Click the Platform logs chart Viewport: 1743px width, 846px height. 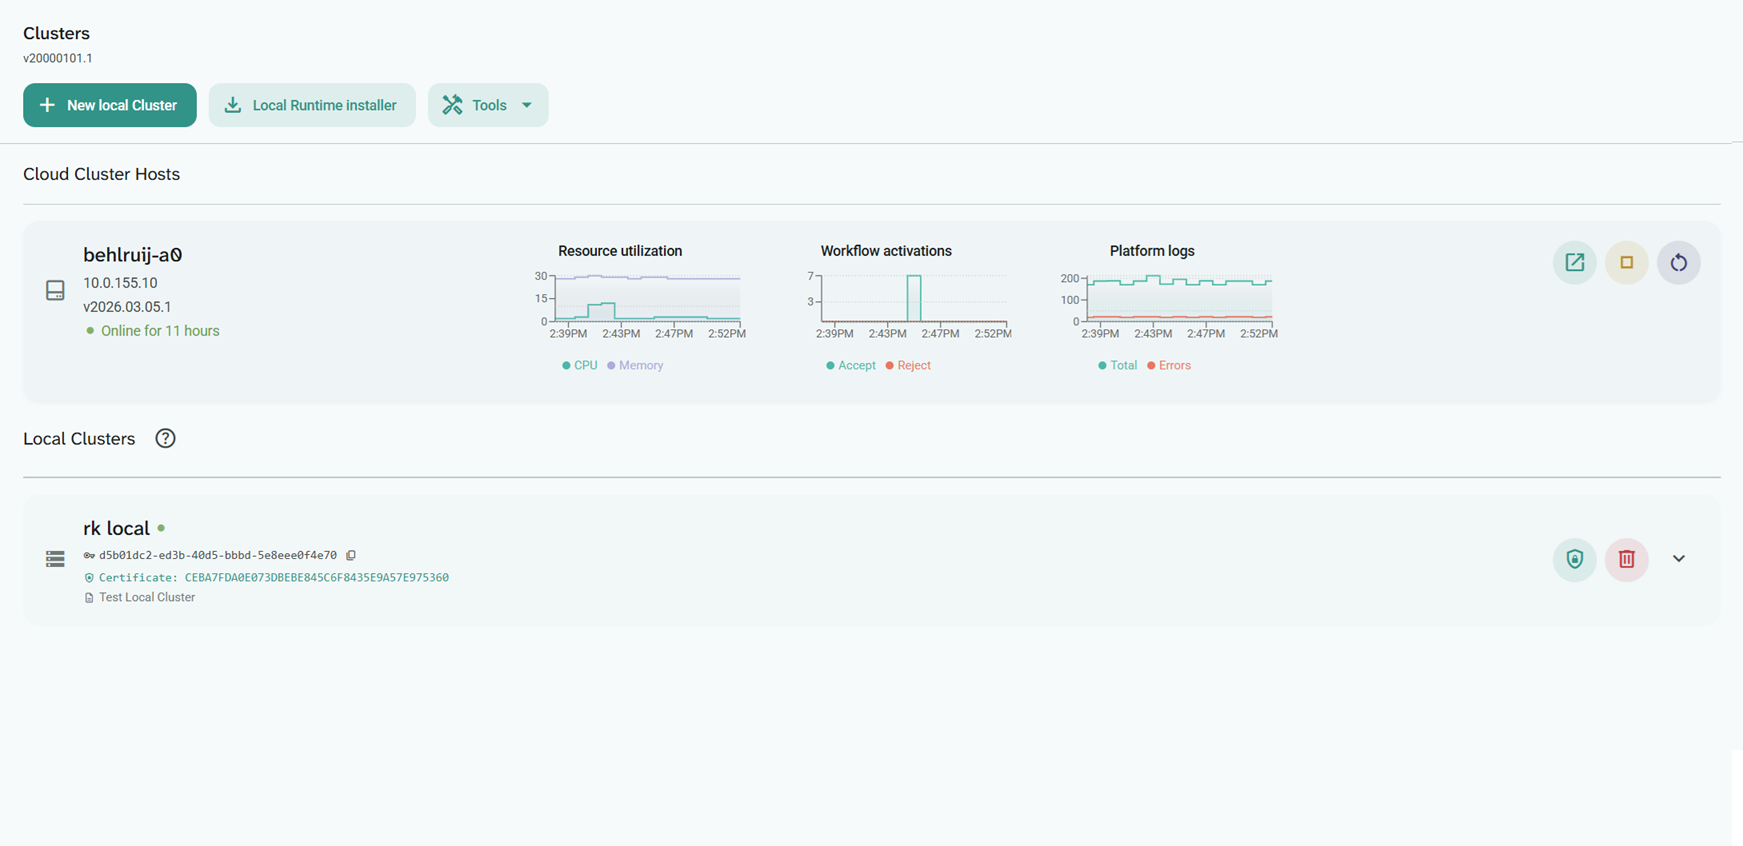tap(1178, 299)
